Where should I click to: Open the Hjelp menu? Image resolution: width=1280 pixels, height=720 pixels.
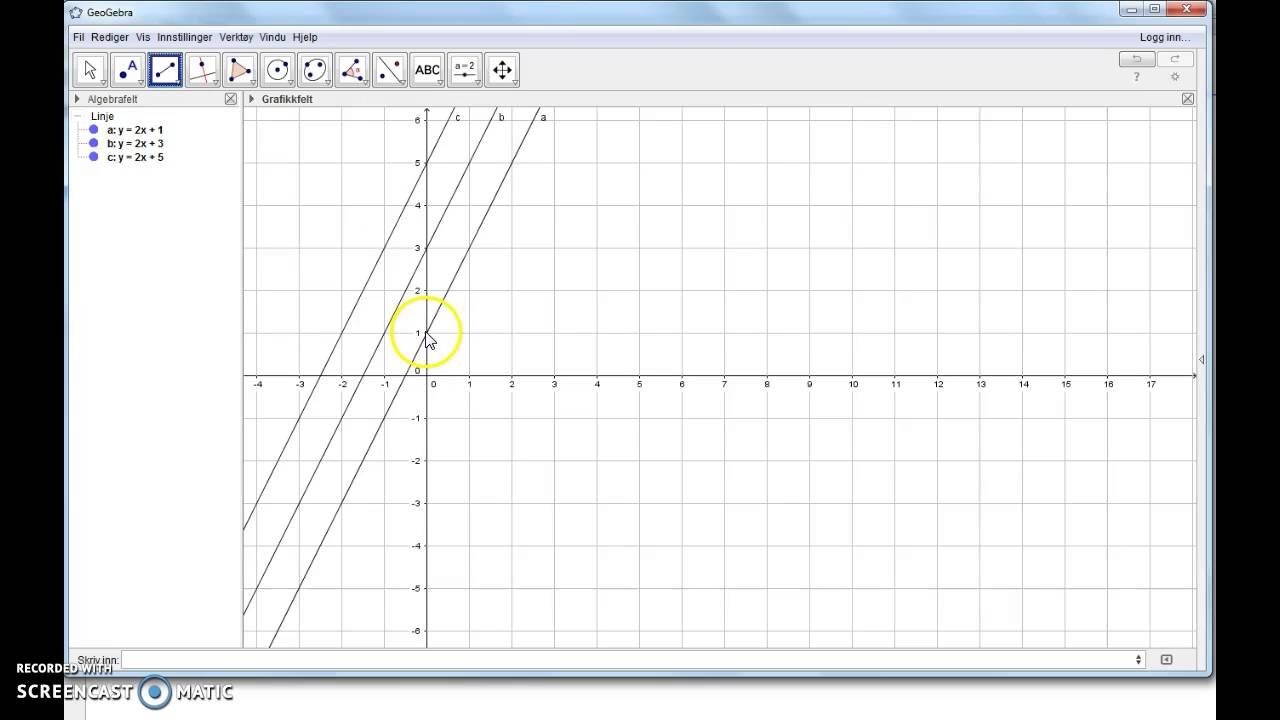point(305,37)
